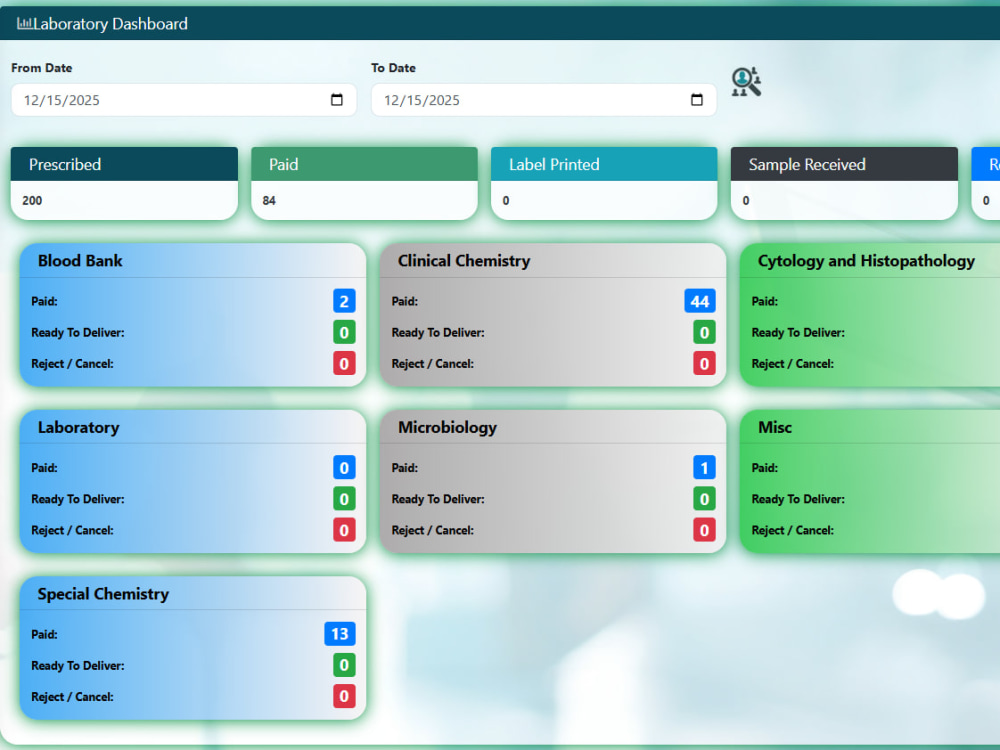Click Paid label in Blood Bank card
The height and width of the screenshot is (750, 1000).
pyautogui.click(x=45, y=301)
